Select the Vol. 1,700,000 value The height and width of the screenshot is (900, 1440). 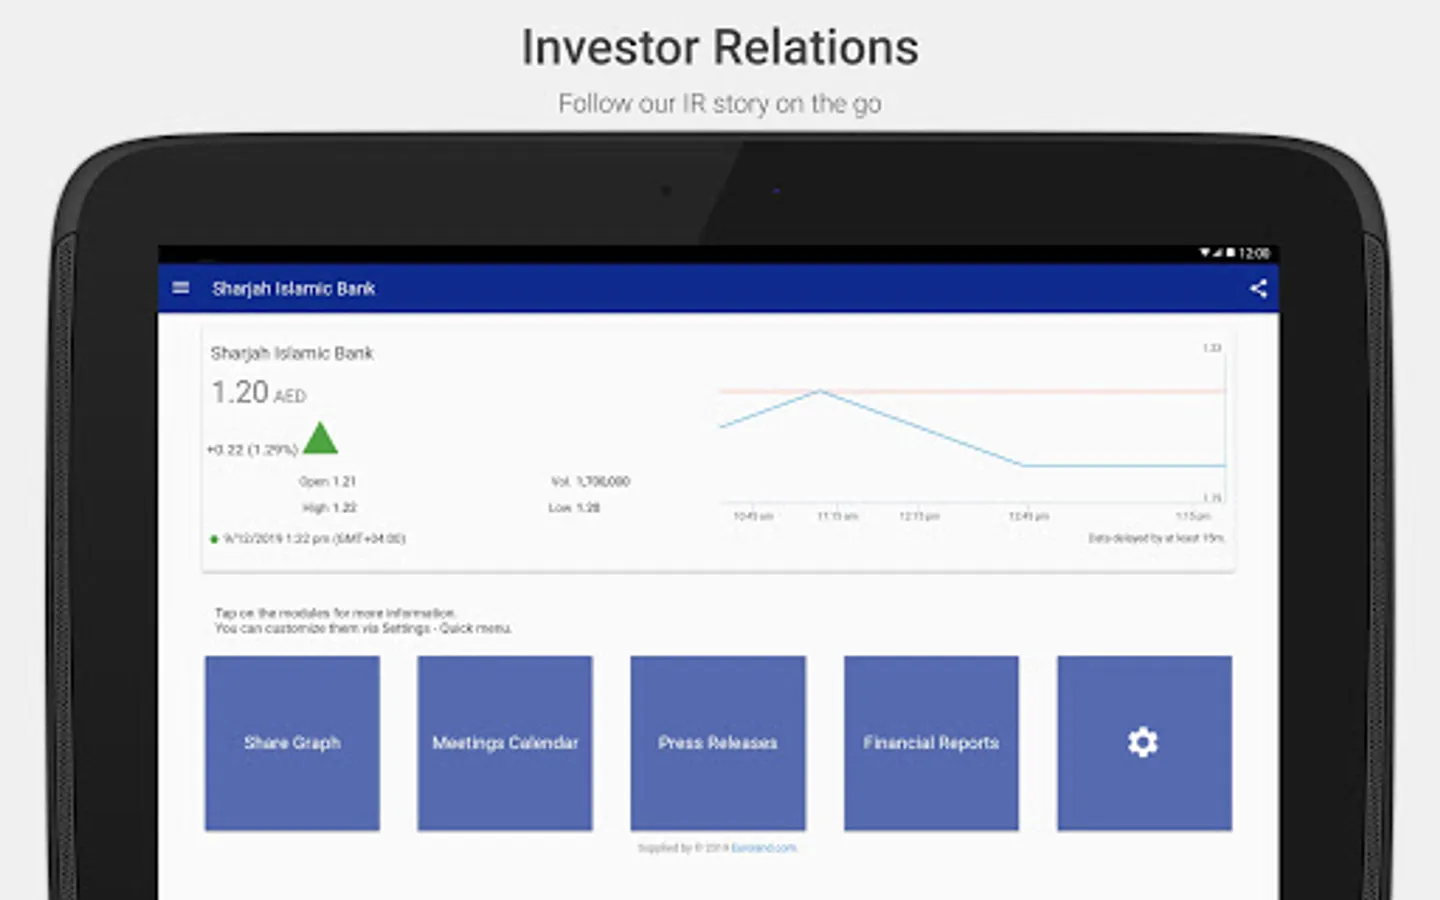point(590,482)
